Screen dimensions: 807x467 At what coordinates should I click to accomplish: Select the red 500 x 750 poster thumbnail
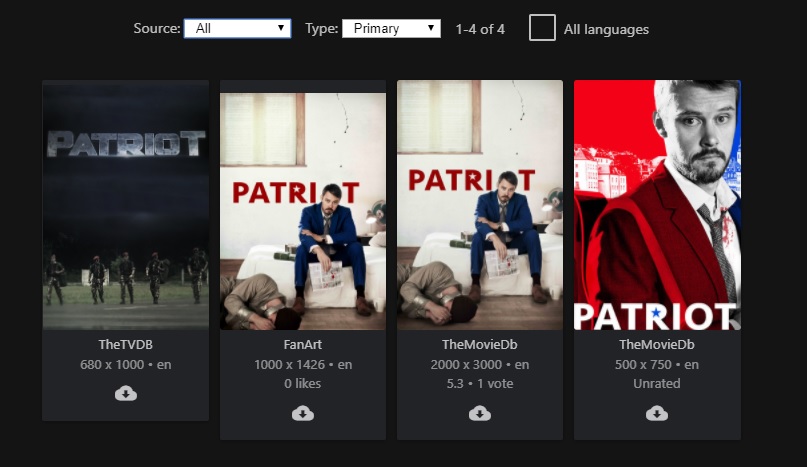tap(657, 204)
